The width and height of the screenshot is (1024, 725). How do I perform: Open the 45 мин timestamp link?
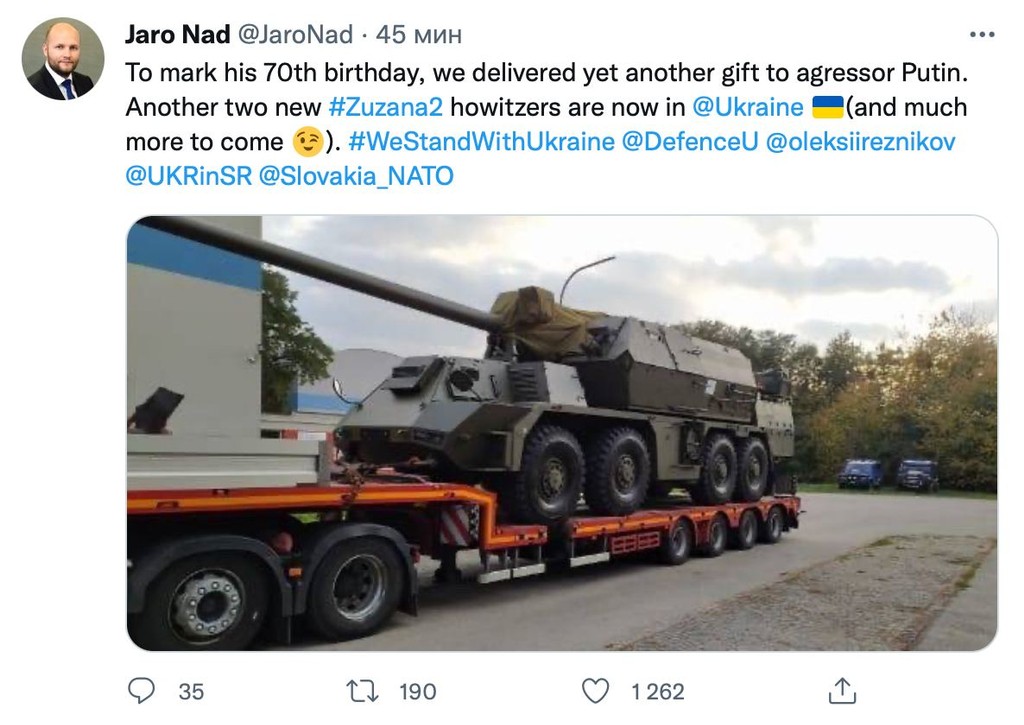tap(419, 35)
